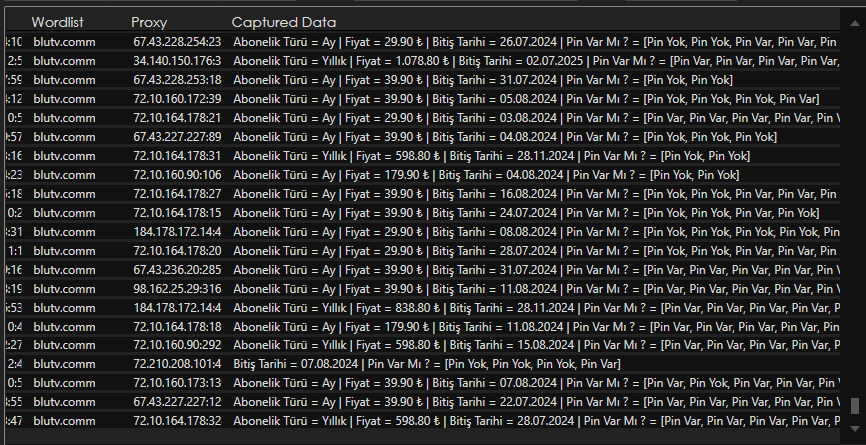Click captured data 179.90 ending 11.08.2024

tap(536, 327)
